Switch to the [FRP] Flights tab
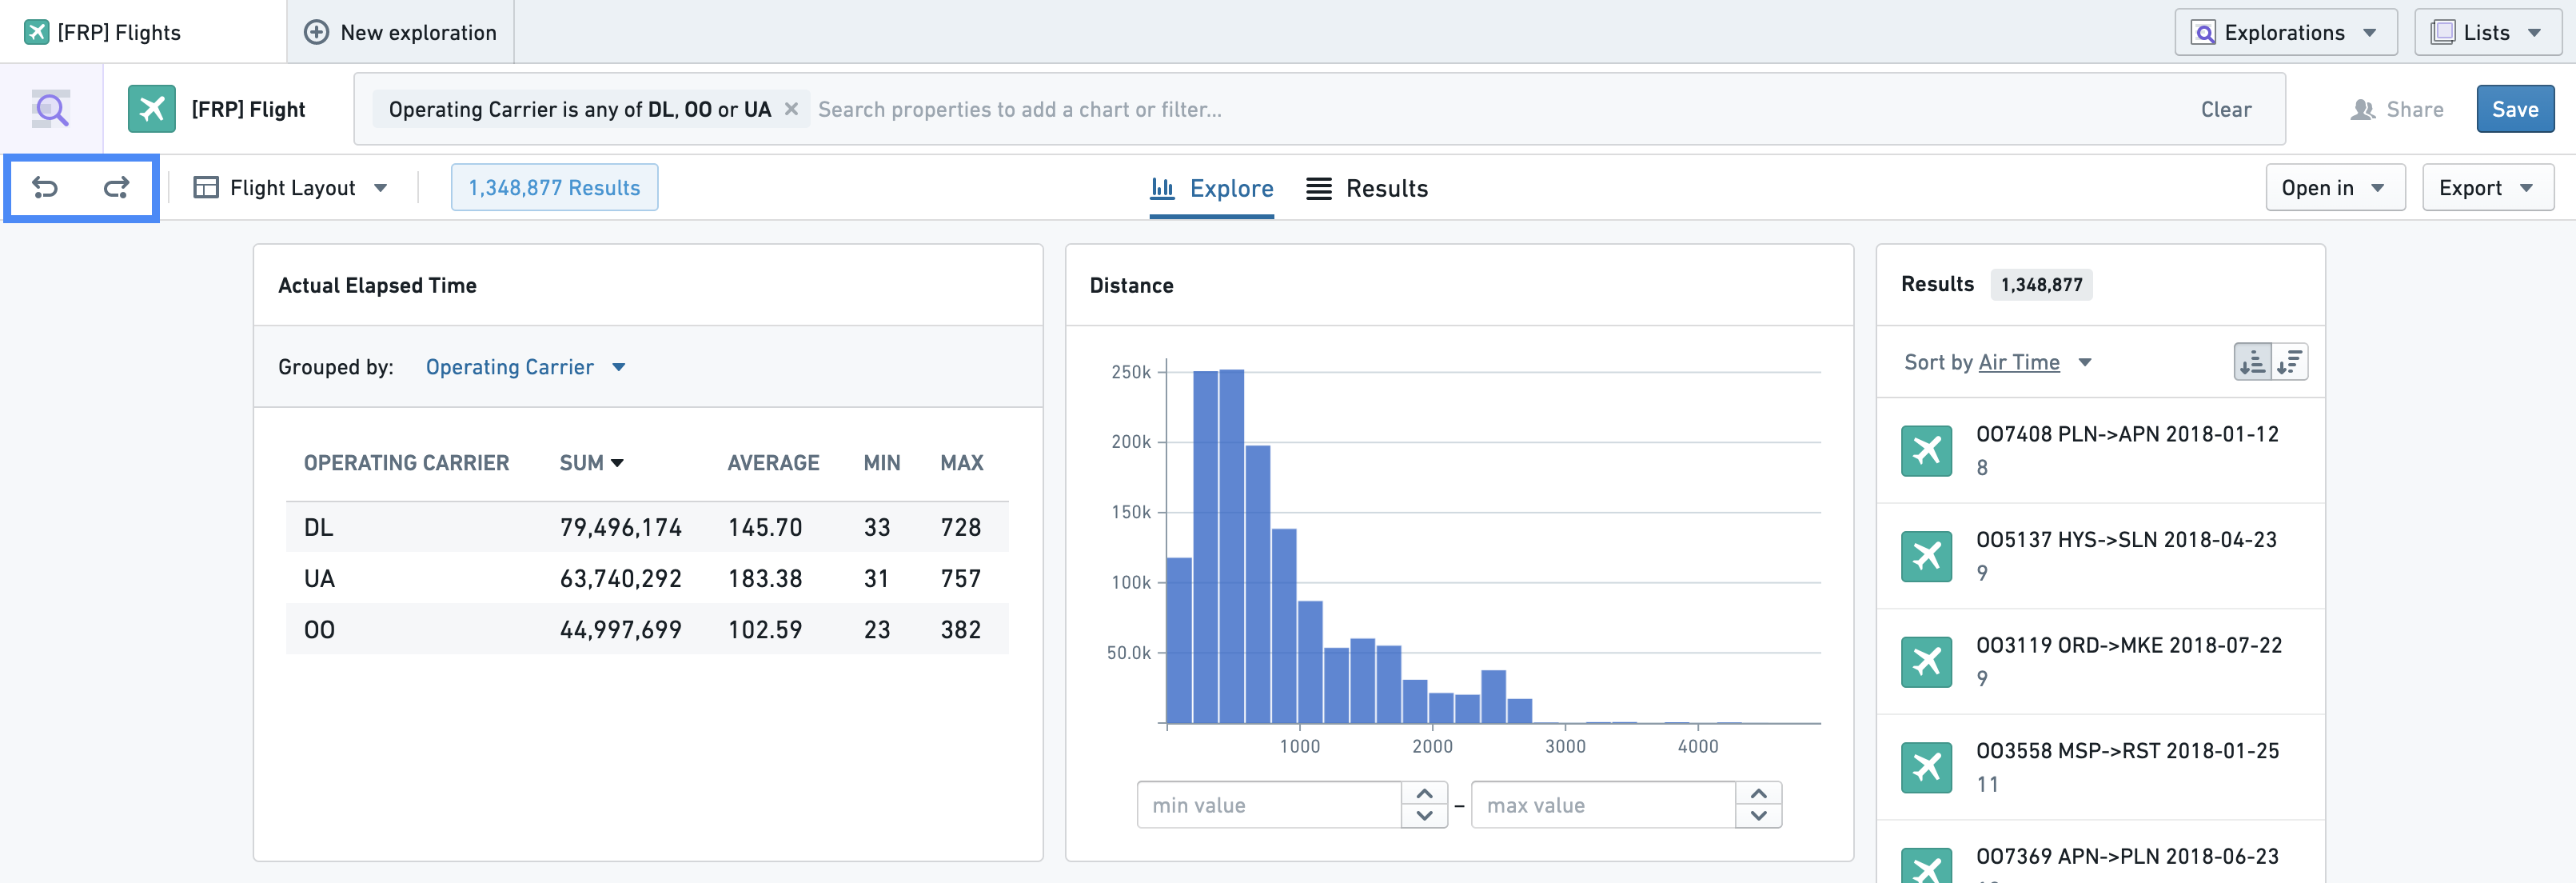 click(x=143, y=32)
